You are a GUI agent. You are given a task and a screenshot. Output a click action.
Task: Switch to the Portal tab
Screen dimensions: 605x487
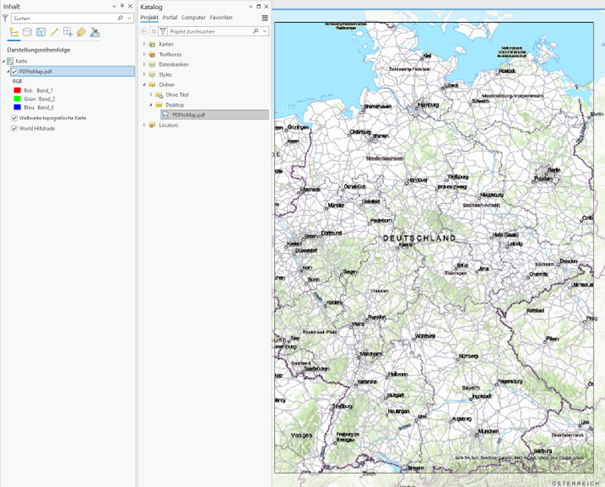tap(170, 18)
